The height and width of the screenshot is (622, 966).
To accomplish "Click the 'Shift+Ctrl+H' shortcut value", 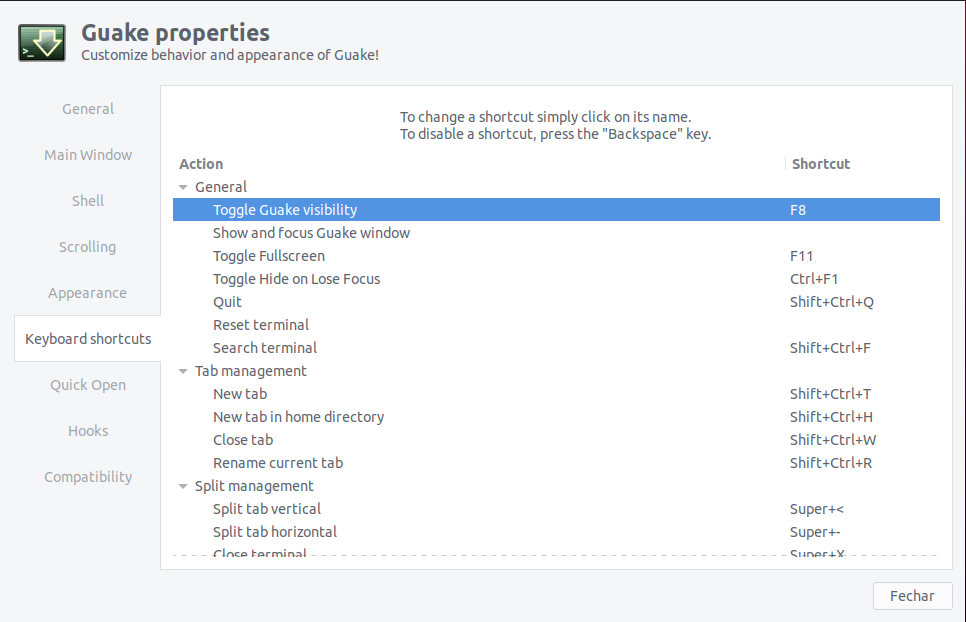I will click(831, 417).
